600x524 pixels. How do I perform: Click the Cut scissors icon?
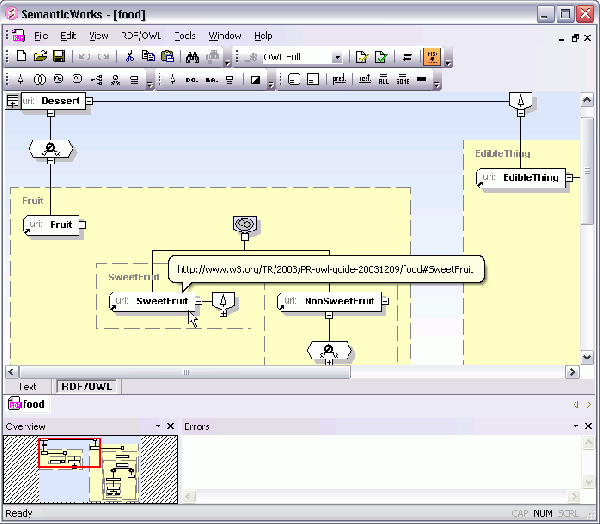coord(129,58)
